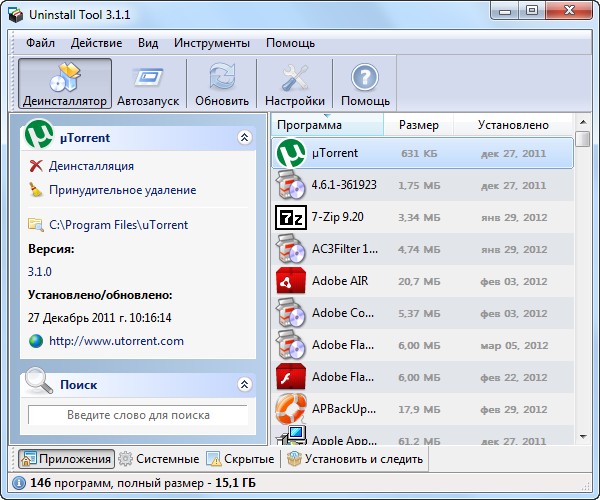Switch to the Системные tab
Image resolution: width=600 pixels, height=500 pixels.
pyautogui.click(x=158, y=459)
